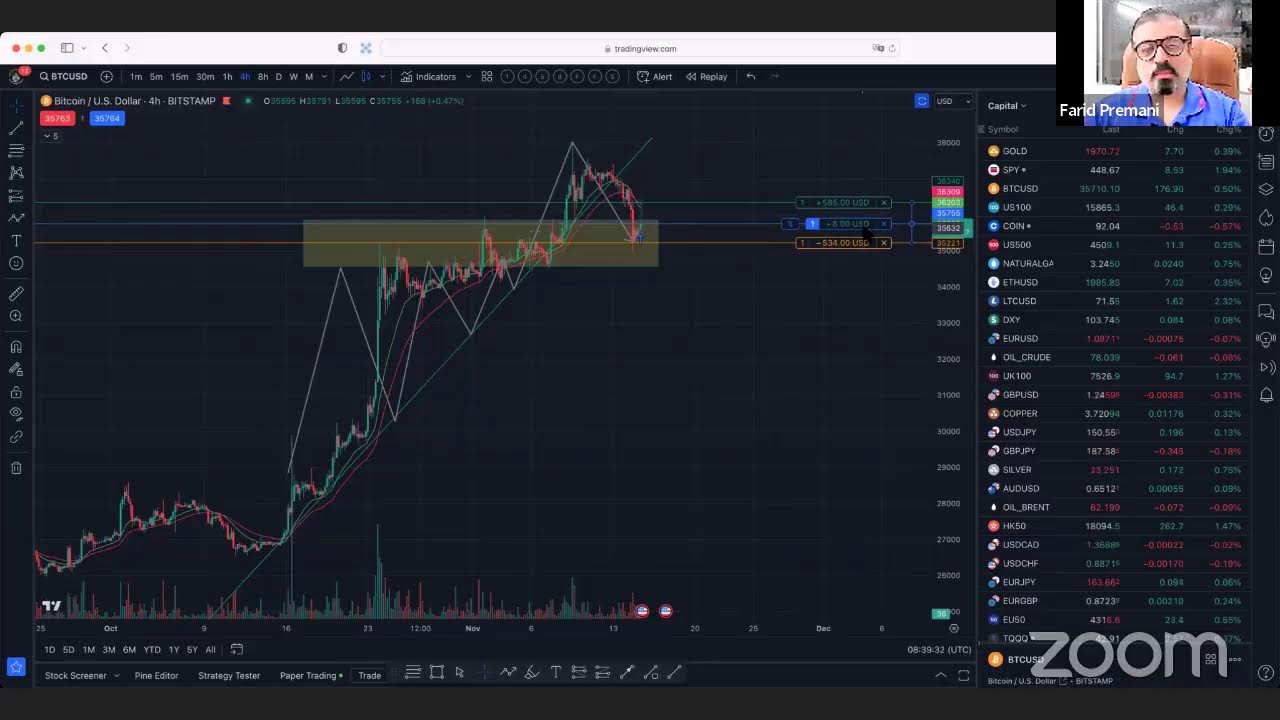Viewport: 1280px width, 720px height.
Task: Add symbol to compare plus icon
Action: tap(106, 76)
